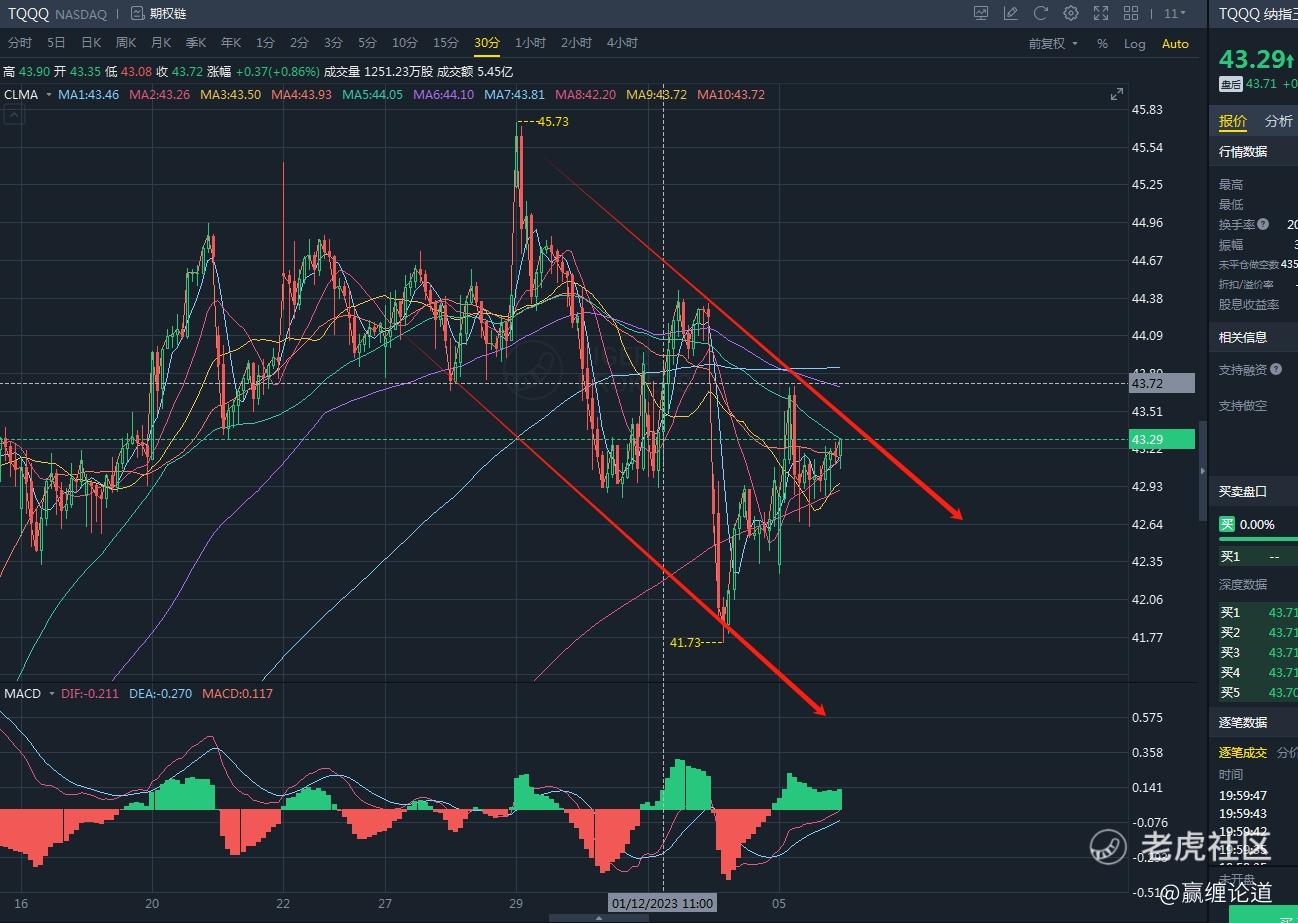The height and width of the screenshot is (923, 1298).
Task: Open the 11 layout number dropdown
Action: 1175,13
